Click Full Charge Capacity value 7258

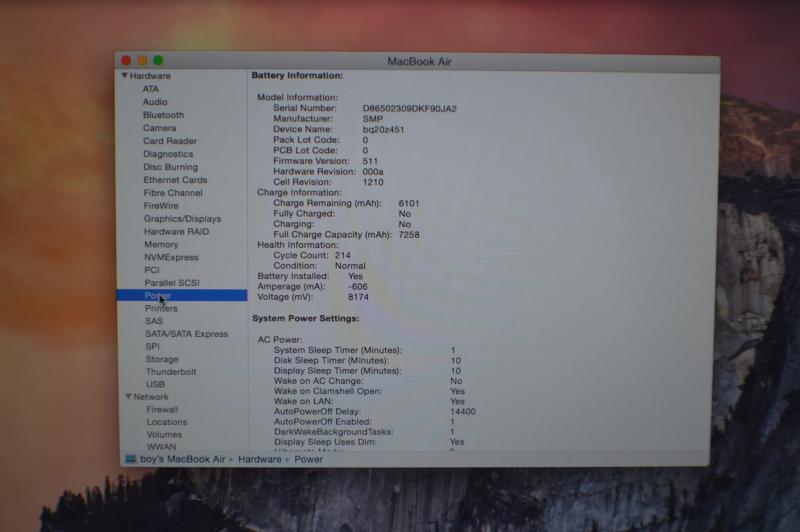click(x=409, y=235)
